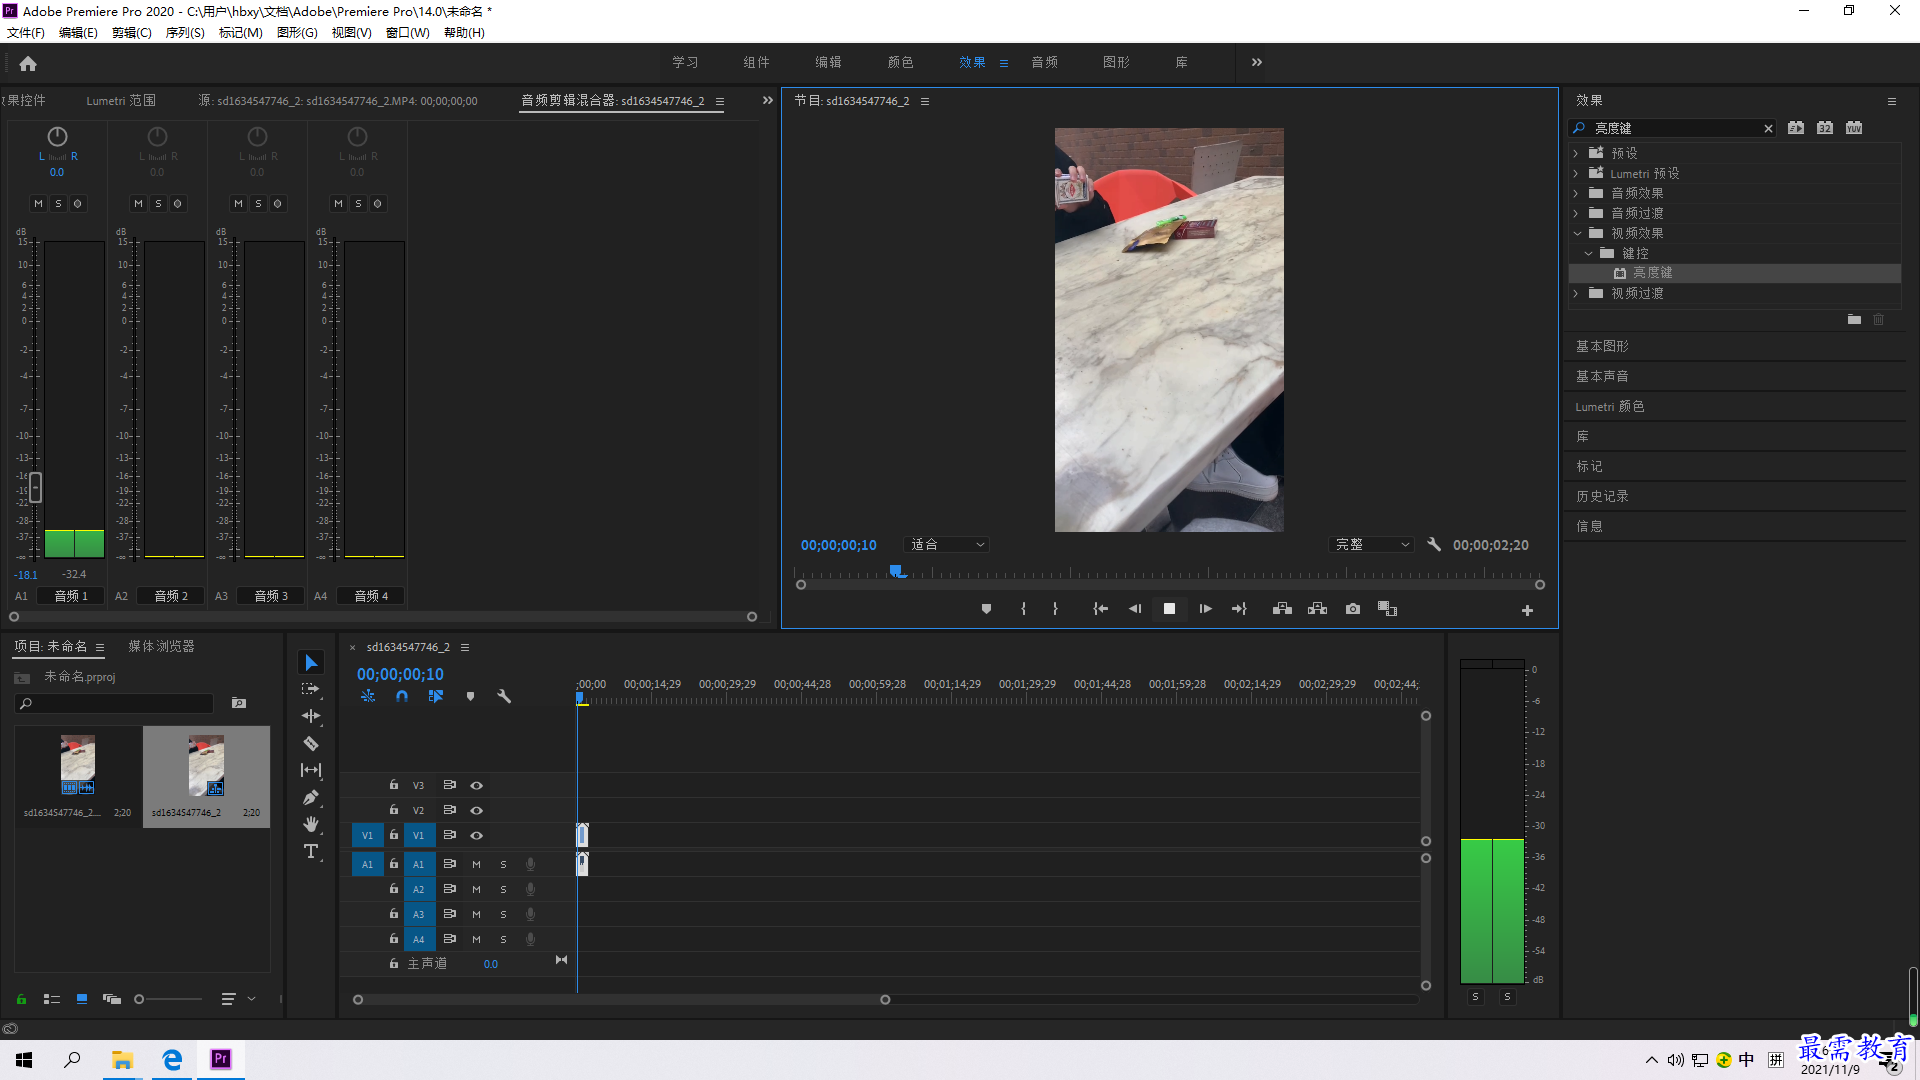Select the Slip tool
1920x1080 pixels.
point(311,770)
